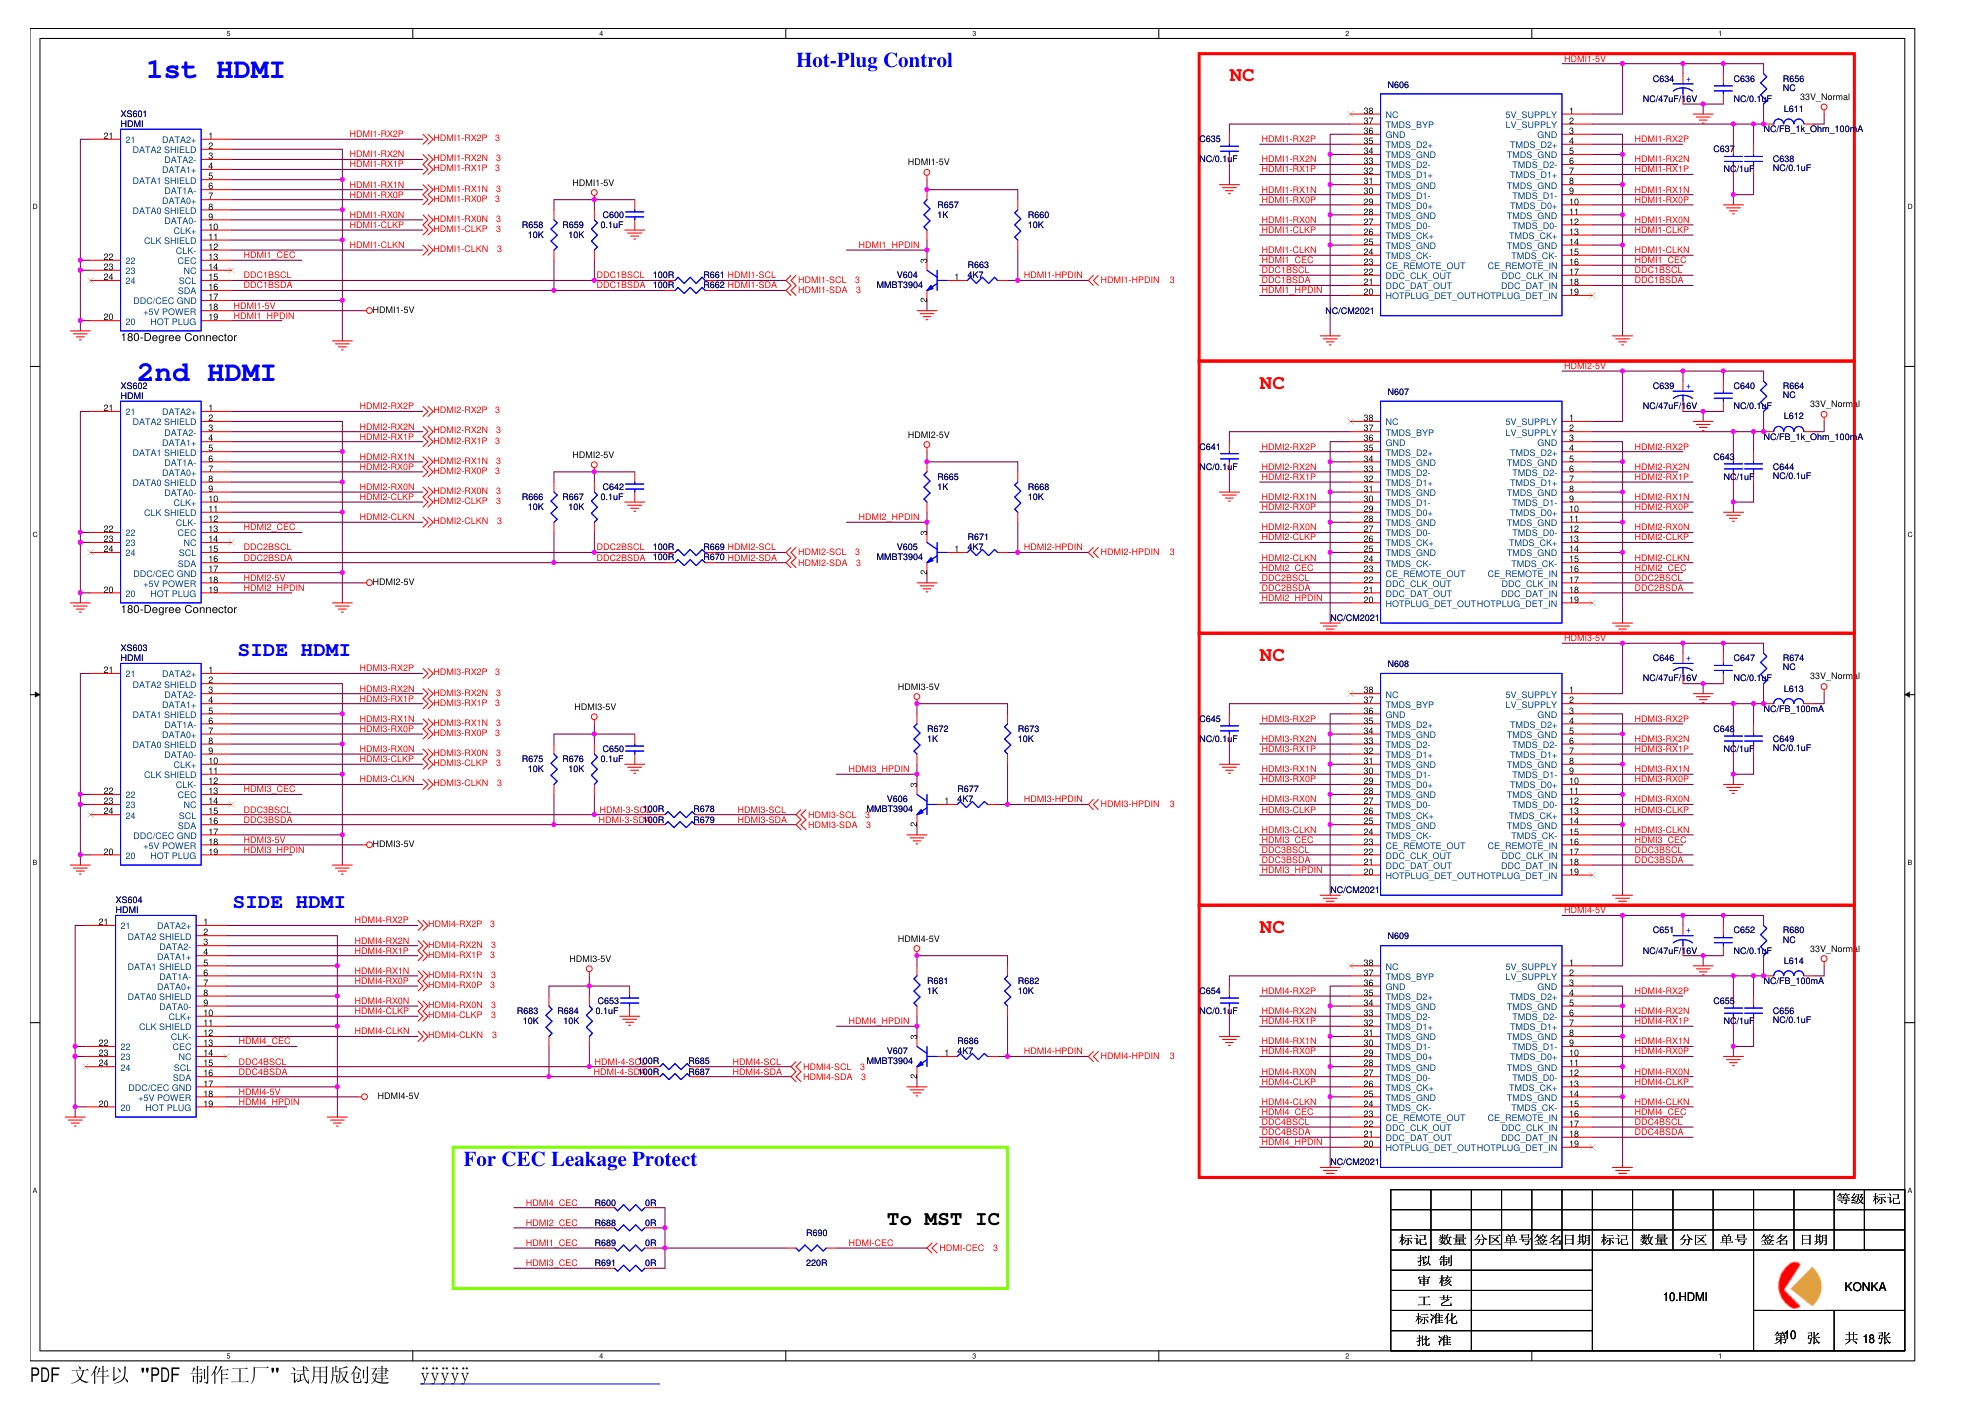
Task: Select resistor R690 220R symbol
Action: 812,1248
